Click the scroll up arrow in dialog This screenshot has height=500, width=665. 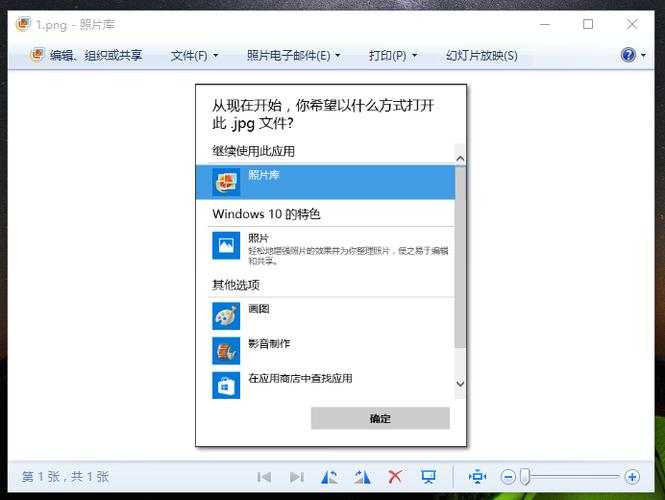tap(460, 159)
